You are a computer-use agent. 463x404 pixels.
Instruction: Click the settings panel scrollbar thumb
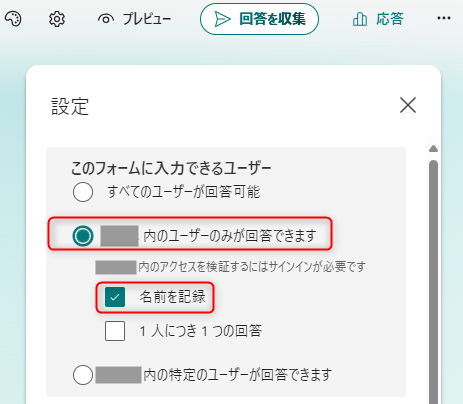pos(433,282)
